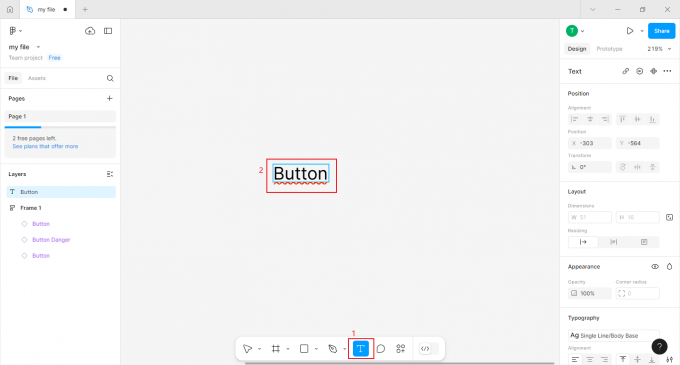
Task: Select the Text tool in the bottom toolbar
Action: [x=360, y=349]
